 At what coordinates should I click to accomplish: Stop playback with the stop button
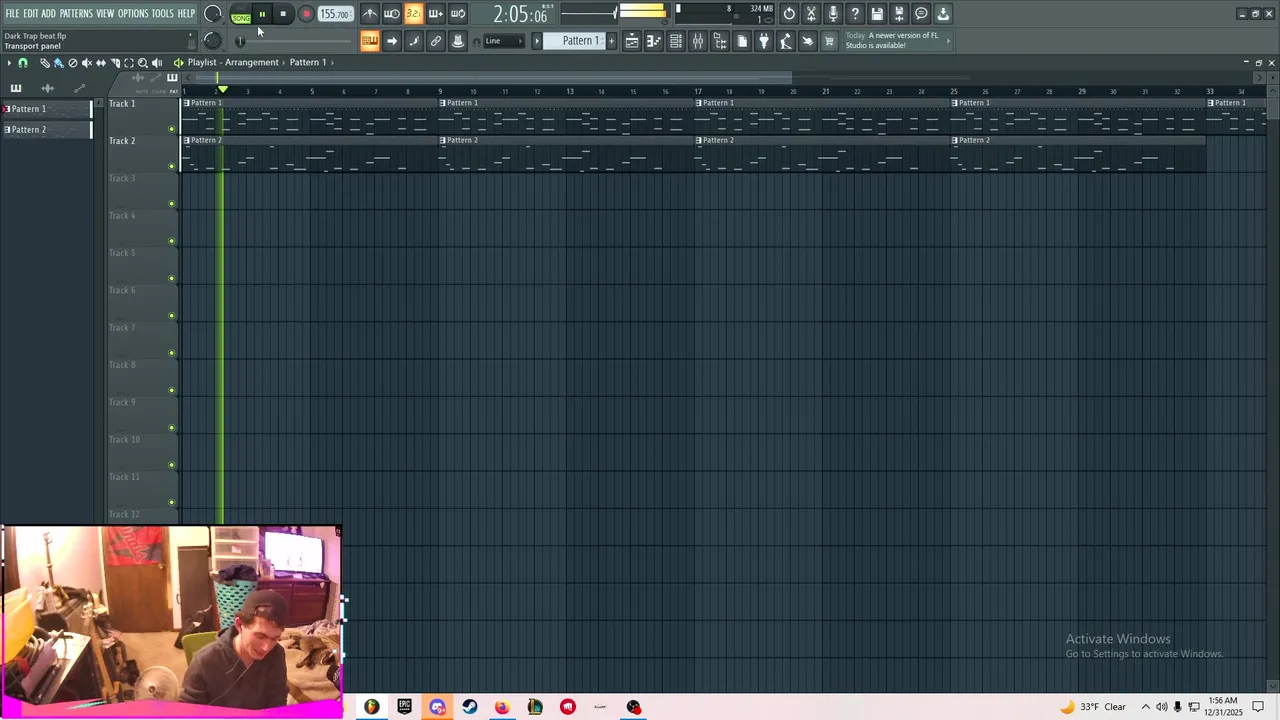coord(284,14)
